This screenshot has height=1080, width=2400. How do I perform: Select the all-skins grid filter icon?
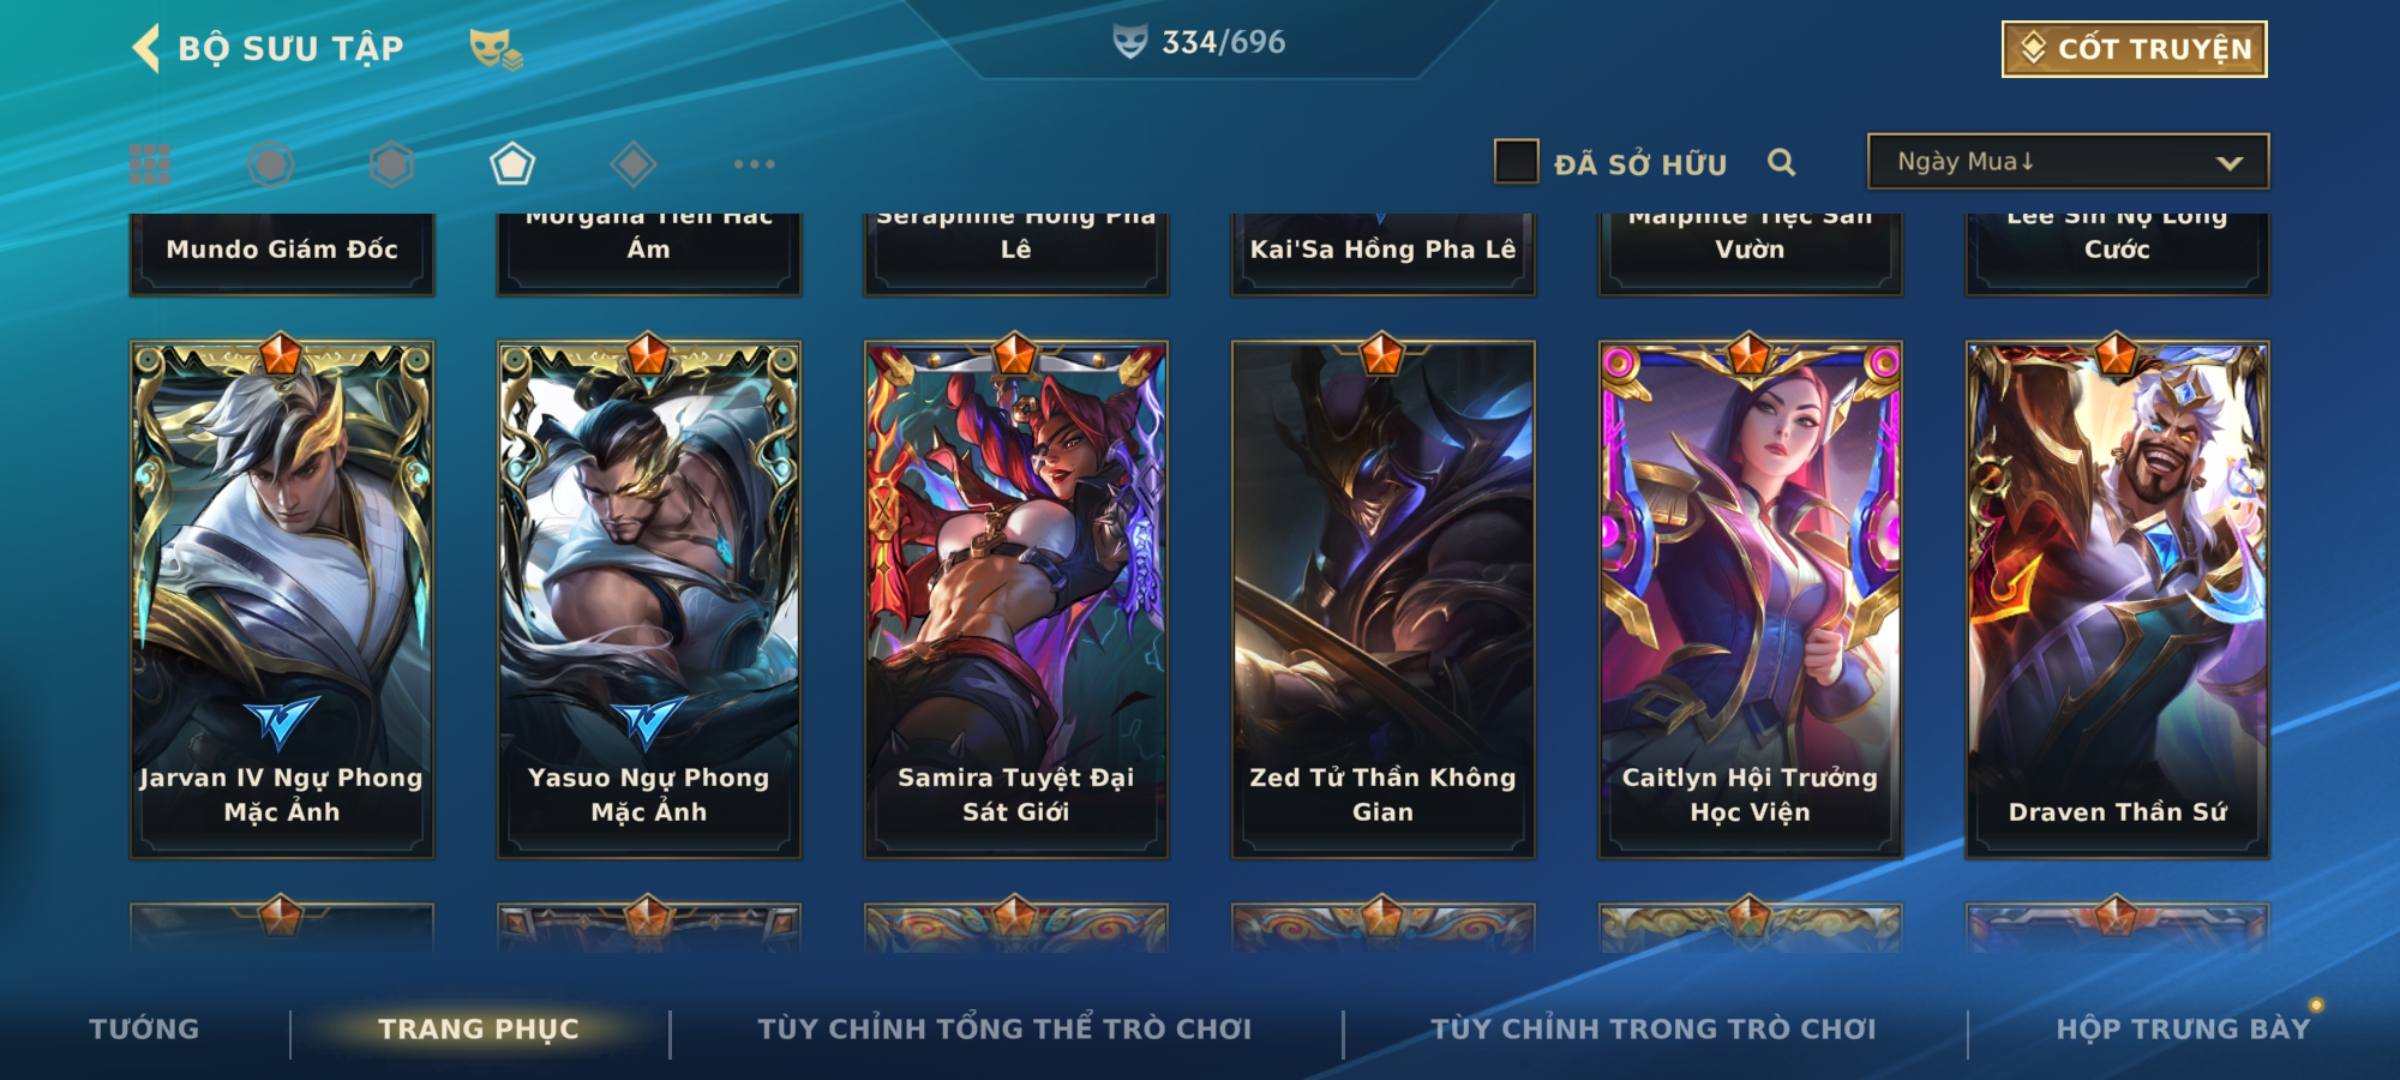coord(150,164)
